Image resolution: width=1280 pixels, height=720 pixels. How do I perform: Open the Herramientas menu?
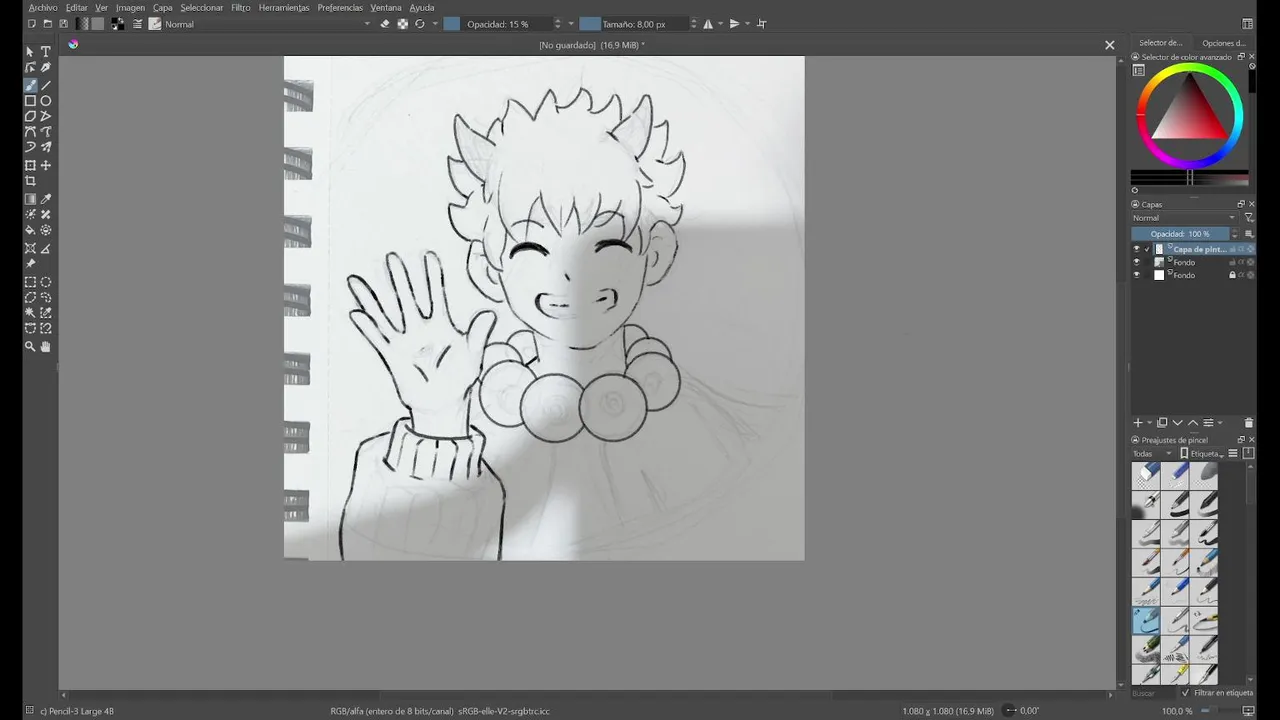[284, 7]
